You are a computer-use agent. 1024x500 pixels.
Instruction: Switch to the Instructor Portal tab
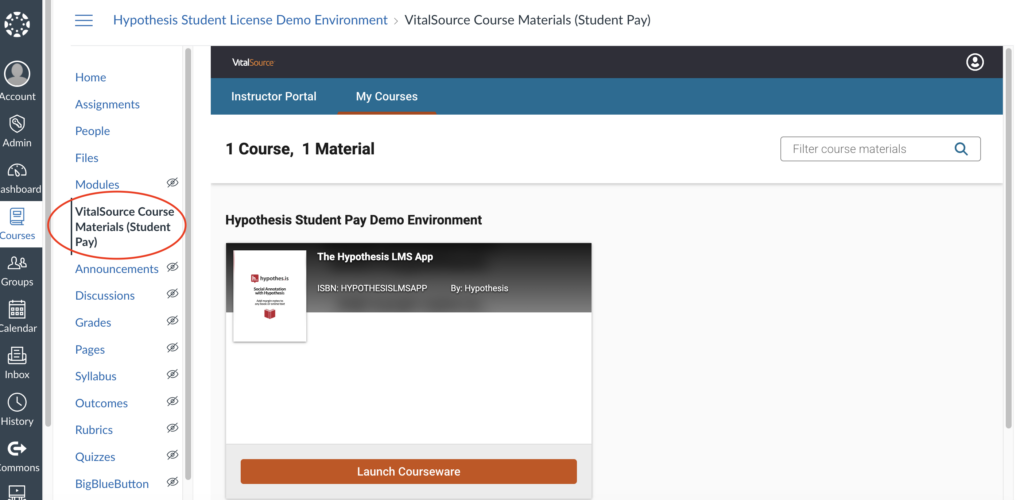point(274,97)
